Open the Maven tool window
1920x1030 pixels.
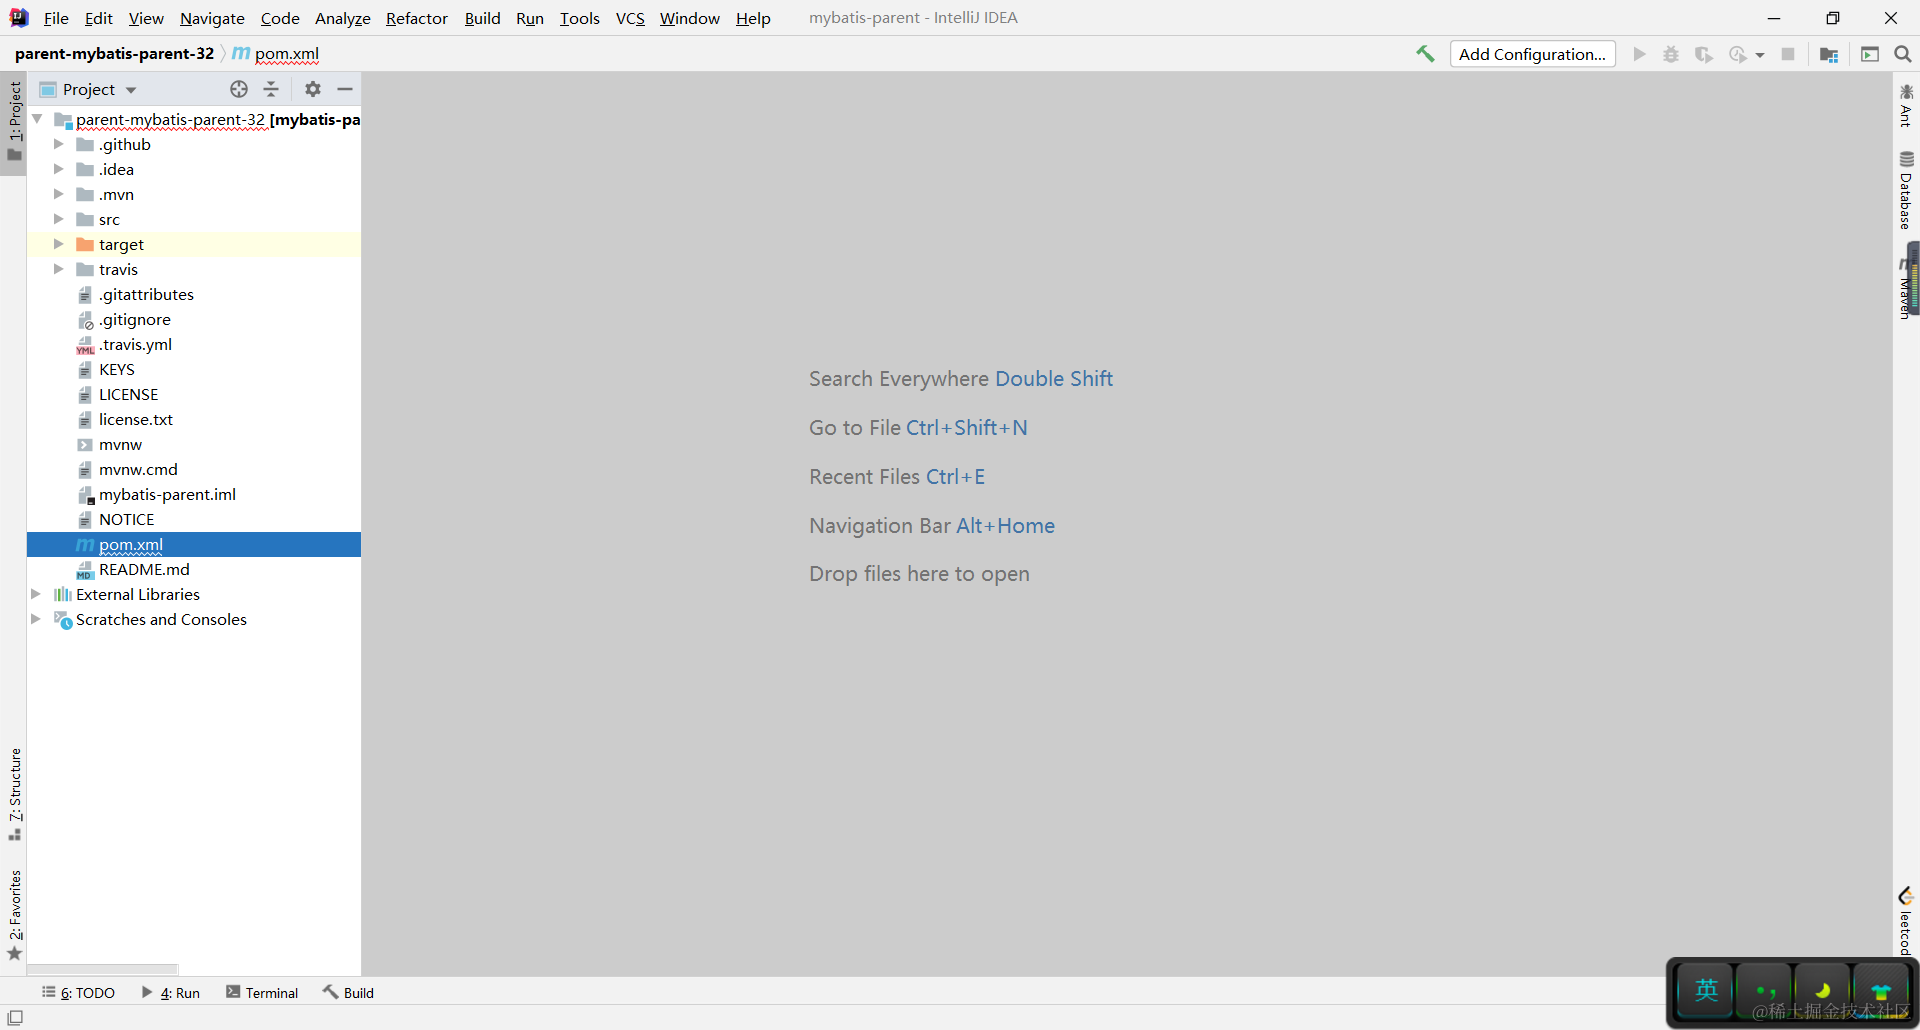click(1904, 288)
